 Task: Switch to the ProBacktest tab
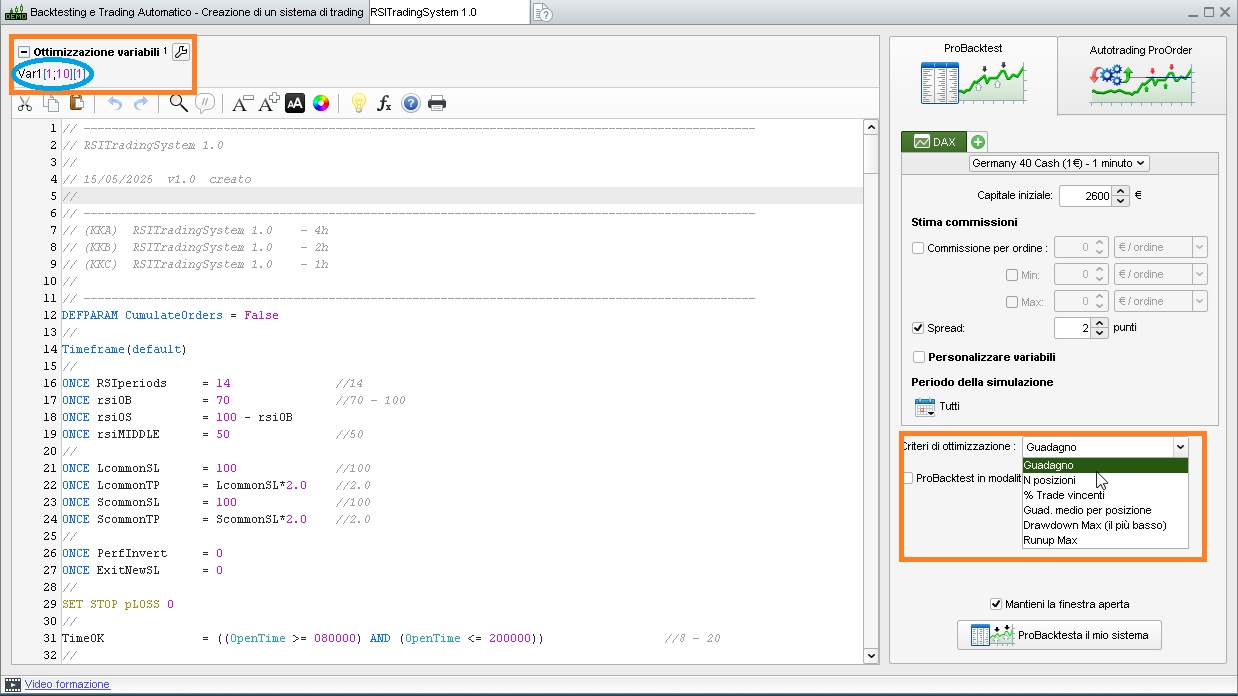[x=972, y=75]
